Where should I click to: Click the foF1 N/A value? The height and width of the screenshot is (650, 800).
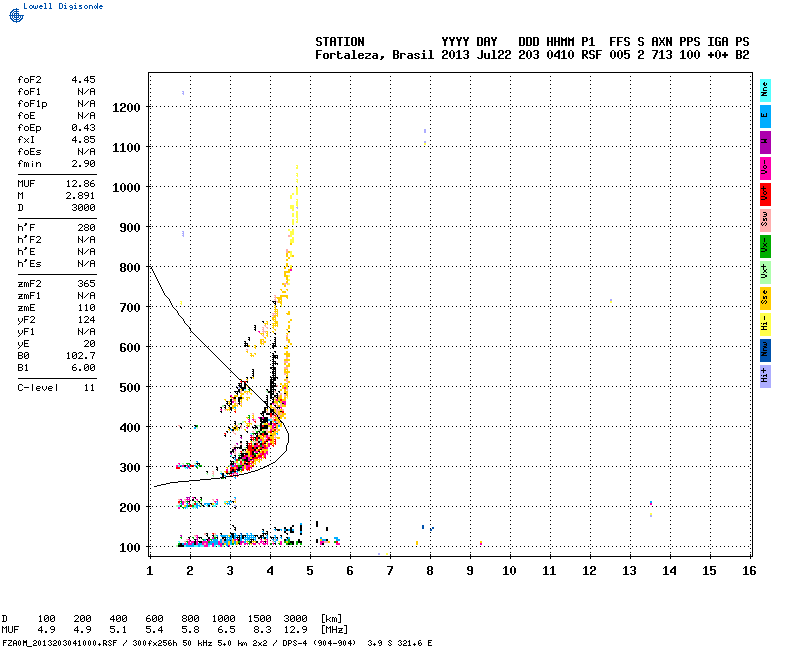click(86, 92)
